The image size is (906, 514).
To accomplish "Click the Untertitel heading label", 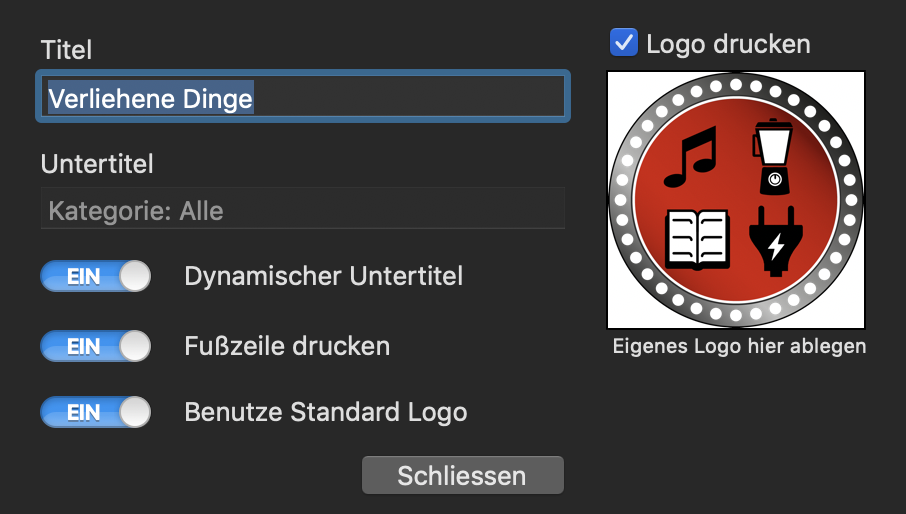I will [x=97, y=164].
